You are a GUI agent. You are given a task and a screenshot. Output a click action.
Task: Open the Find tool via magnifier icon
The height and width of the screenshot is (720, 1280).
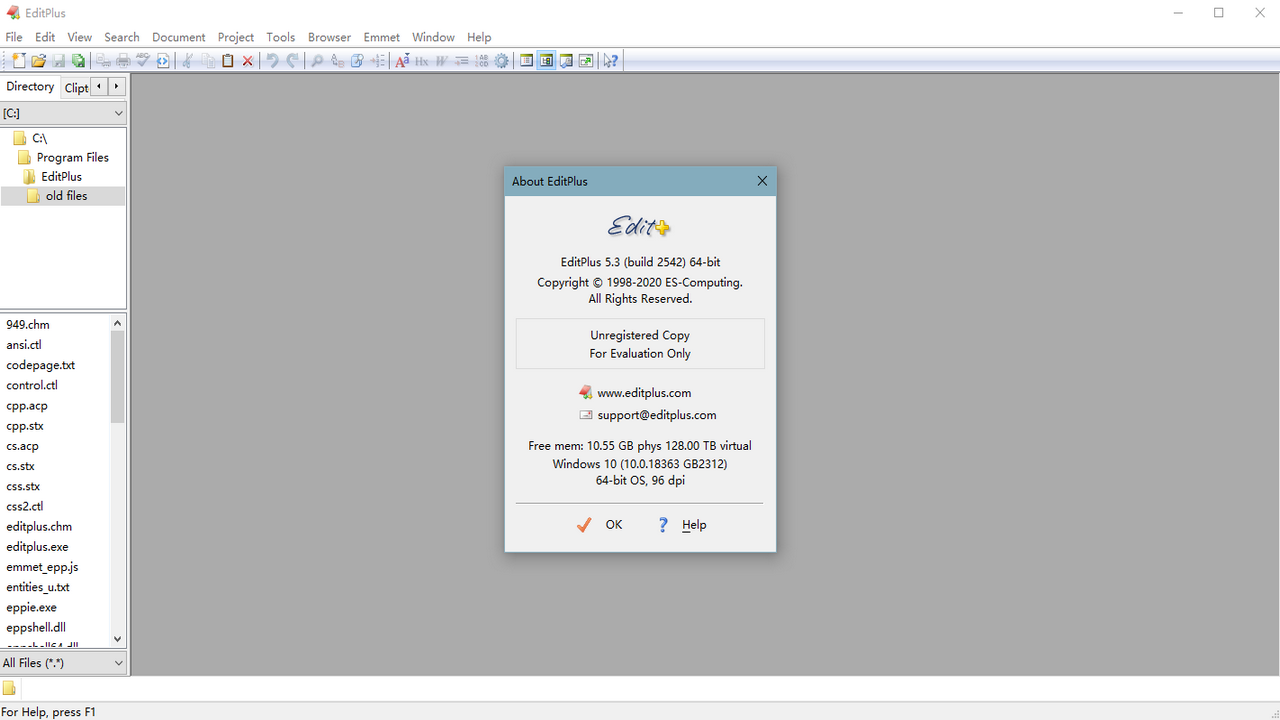pyautogui.click(x=315, y=60)
